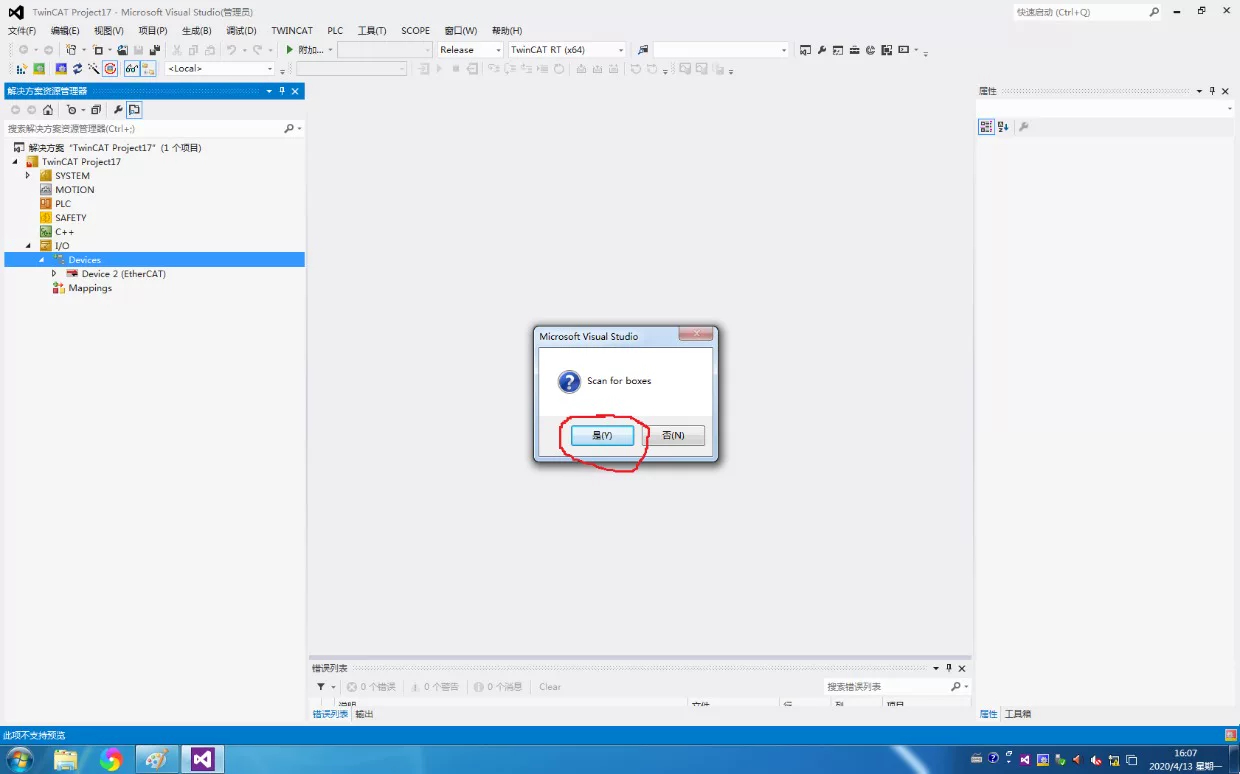1240x774 pixels.
Task: Expand the Device 2 (EtherCAT) tree node
Action: (54, 273)
